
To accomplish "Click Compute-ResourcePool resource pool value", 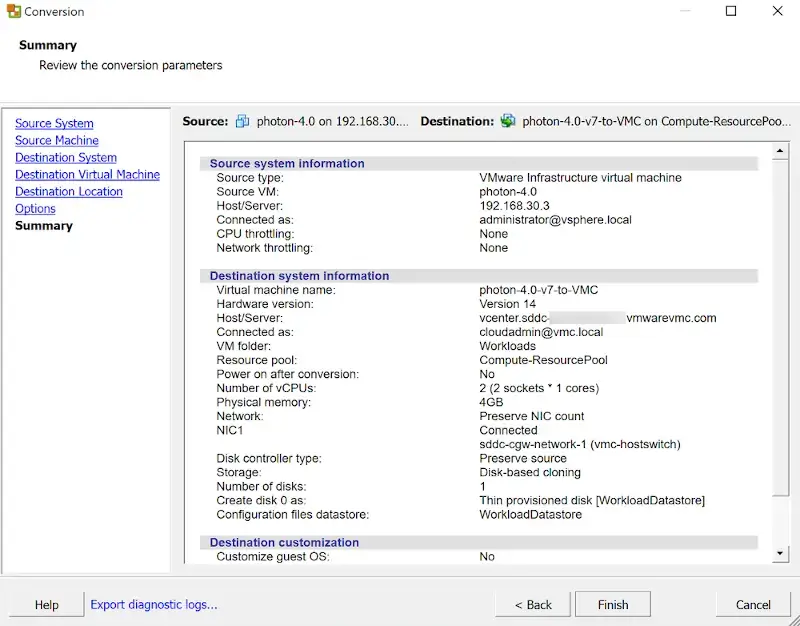I will (x=543, y=360).
